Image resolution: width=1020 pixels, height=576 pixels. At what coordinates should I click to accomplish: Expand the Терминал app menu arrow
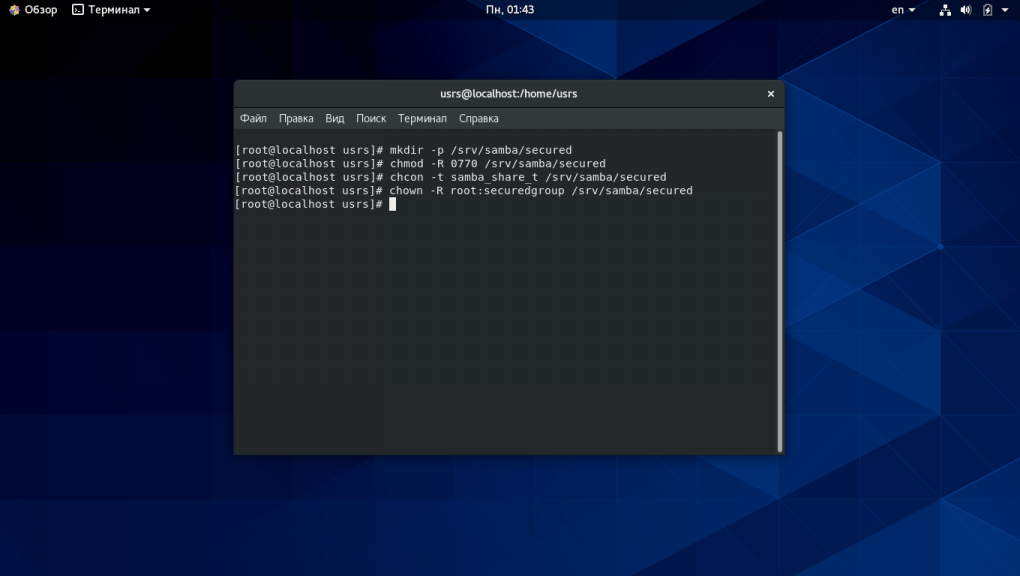point(147,10)
